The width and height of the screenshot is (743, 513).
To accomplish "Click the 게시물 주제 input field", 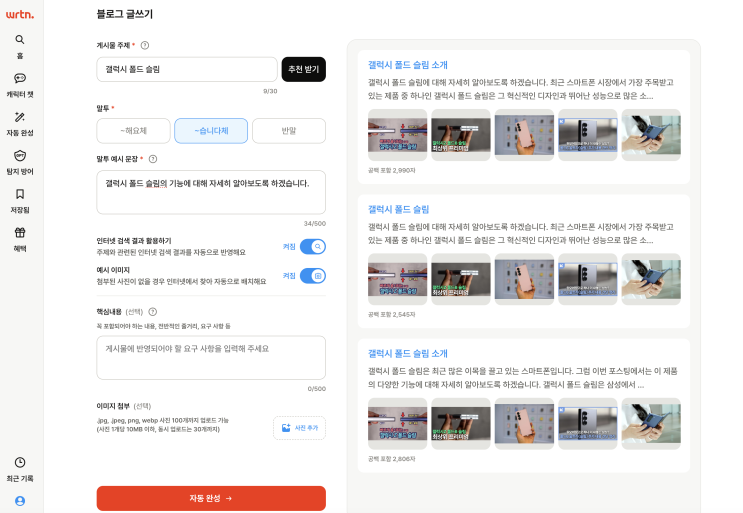I will [x=187, y=69].
